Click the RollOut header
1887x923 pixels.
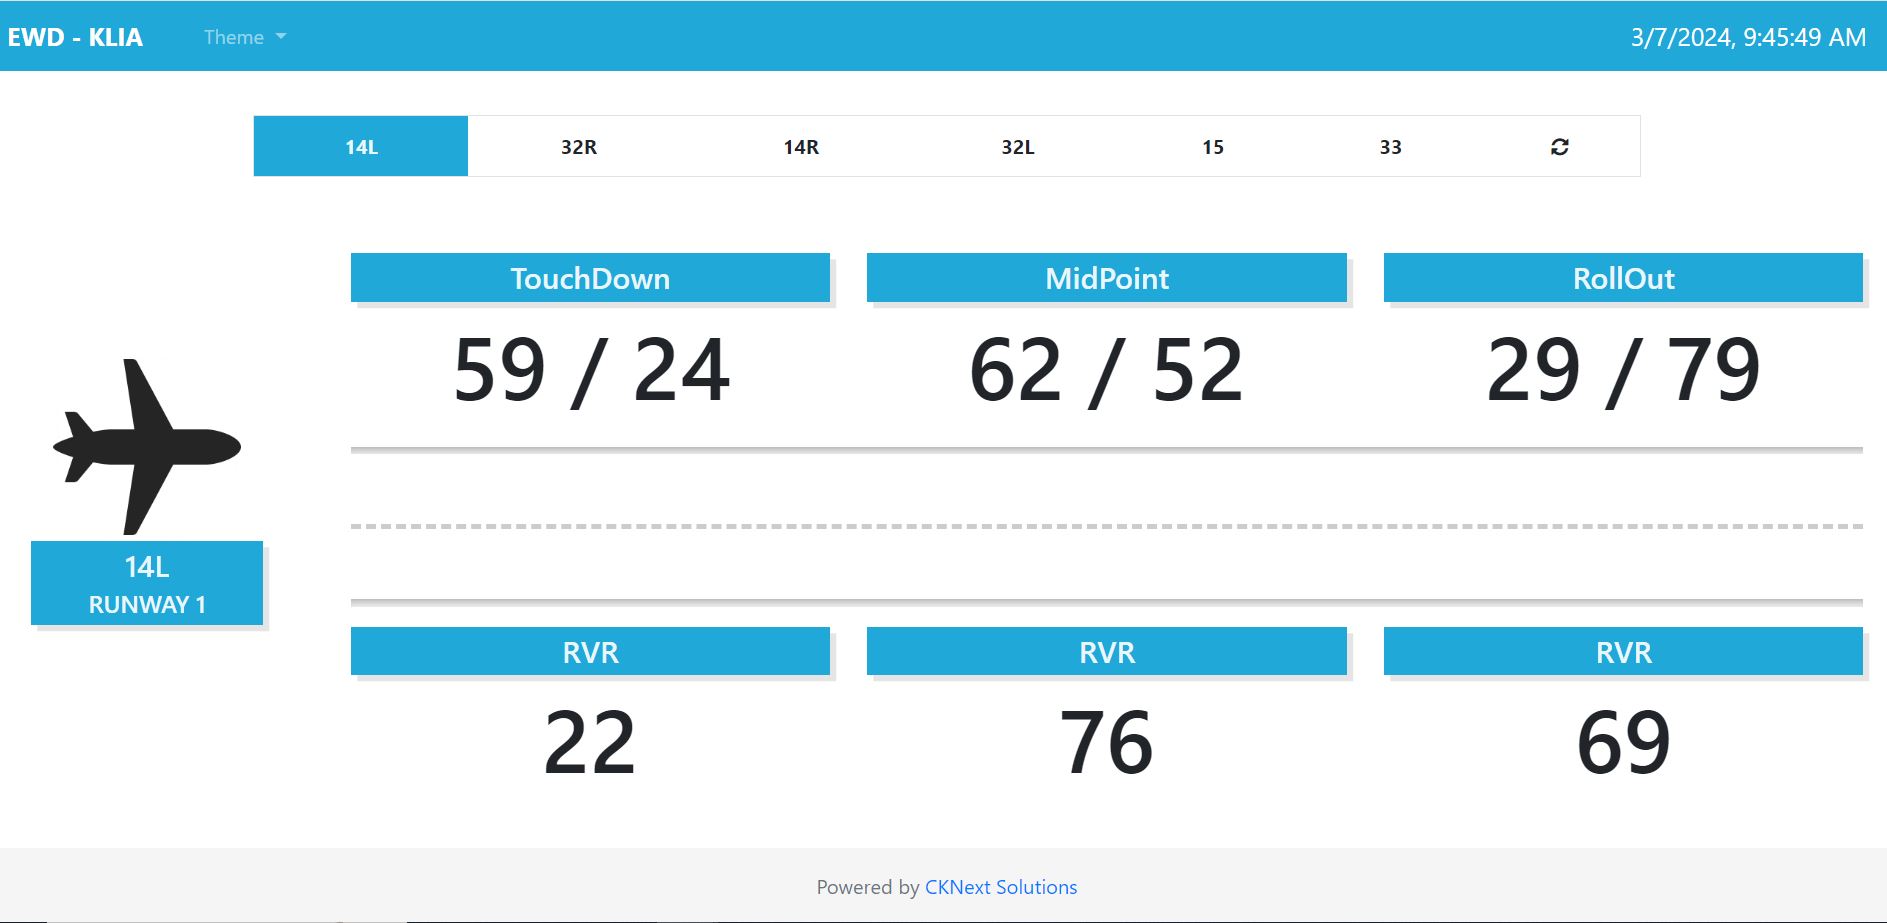tap(1622, 278)
